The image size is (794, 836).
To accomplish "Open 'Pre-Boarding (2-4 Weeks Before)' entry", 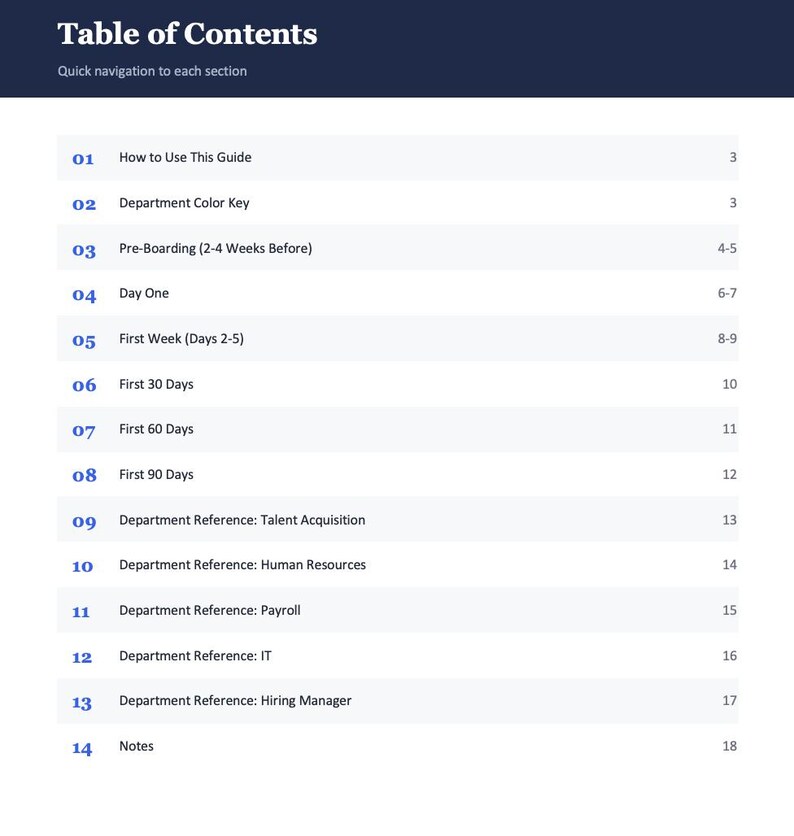I will [x=397, y=248].
